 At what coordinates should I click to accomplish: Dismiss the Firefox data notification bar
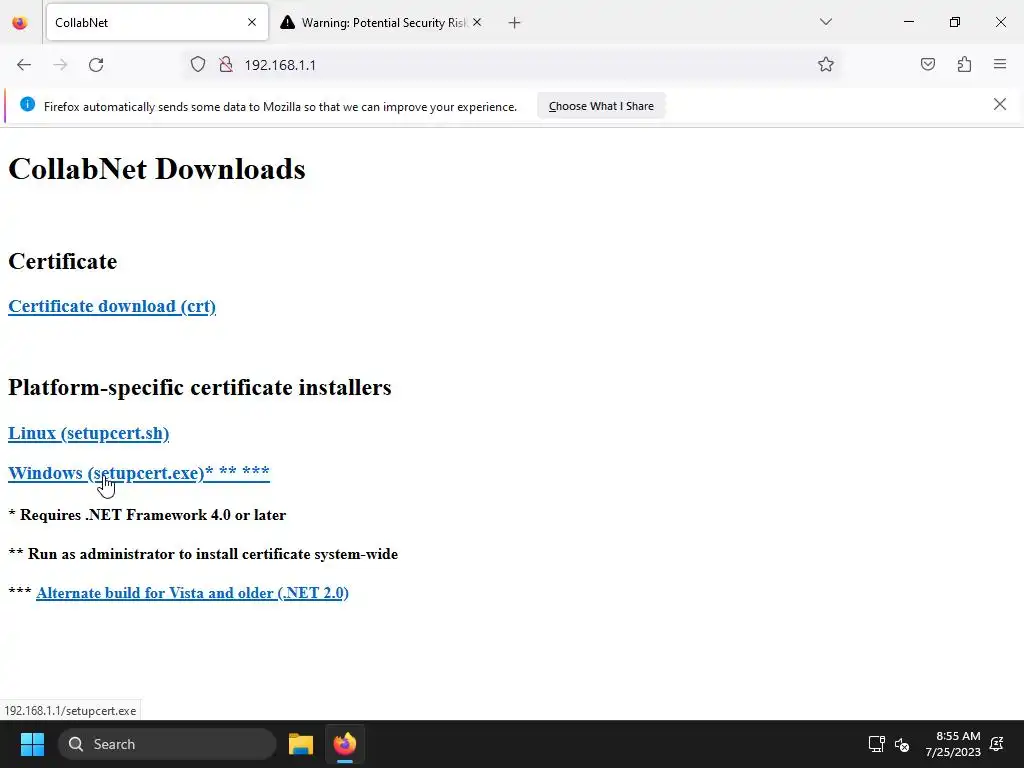coord(999,104)
